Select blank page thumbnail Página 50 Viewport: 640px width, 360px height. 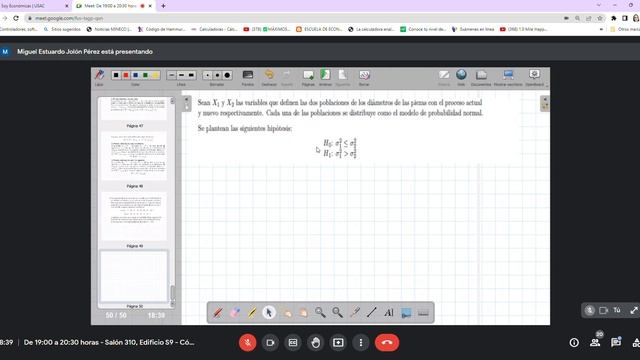pyautogui.click(x=134, y=276)
